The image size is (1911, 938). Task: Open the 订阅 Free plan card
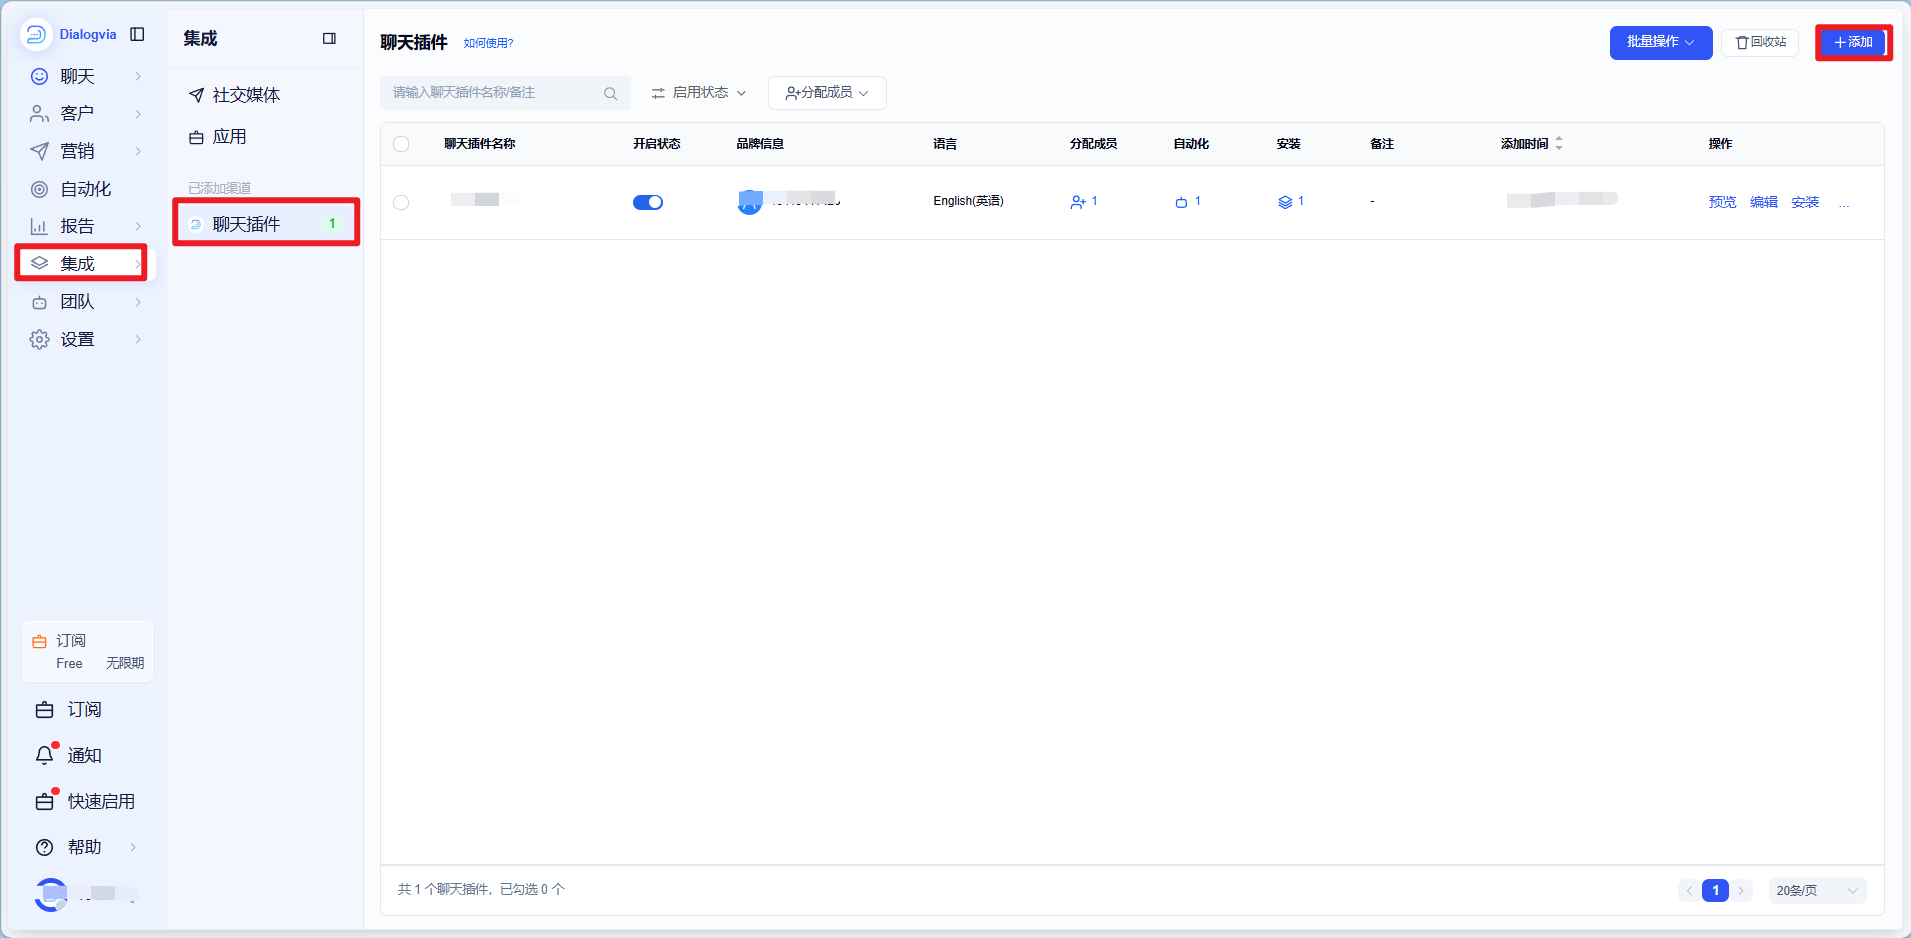88,651
